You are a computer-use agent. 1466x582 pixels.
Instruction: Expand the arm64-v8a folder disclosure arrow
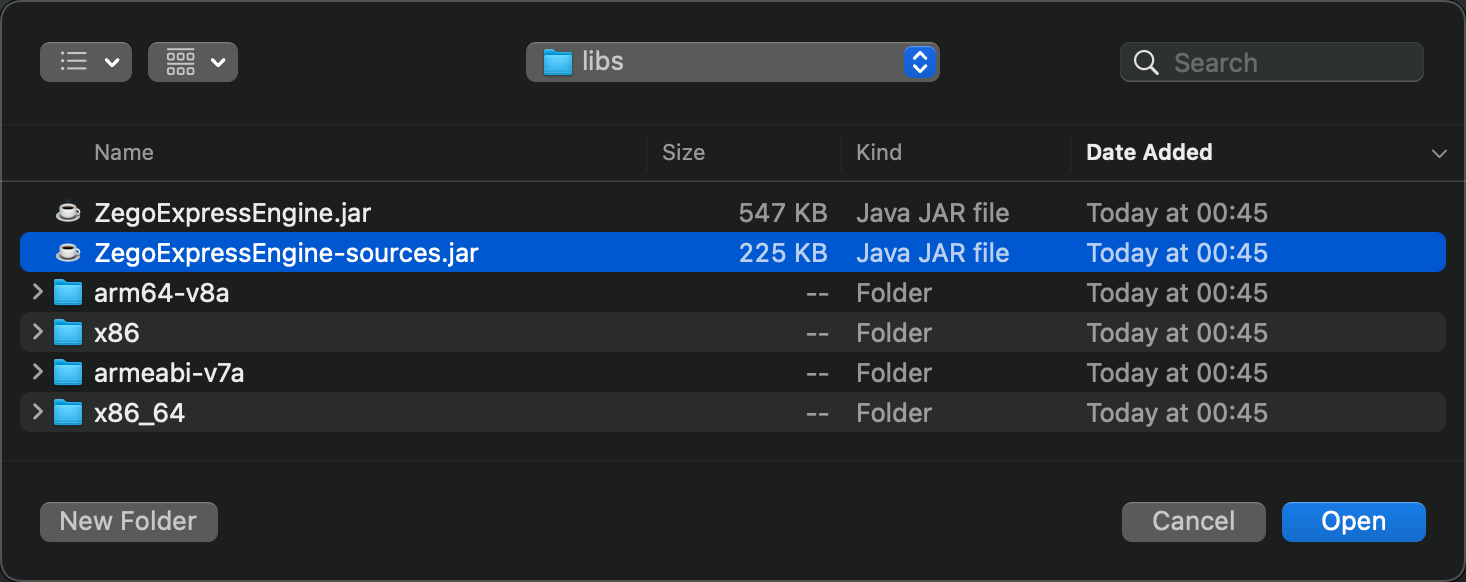click(x=37, y=292)
